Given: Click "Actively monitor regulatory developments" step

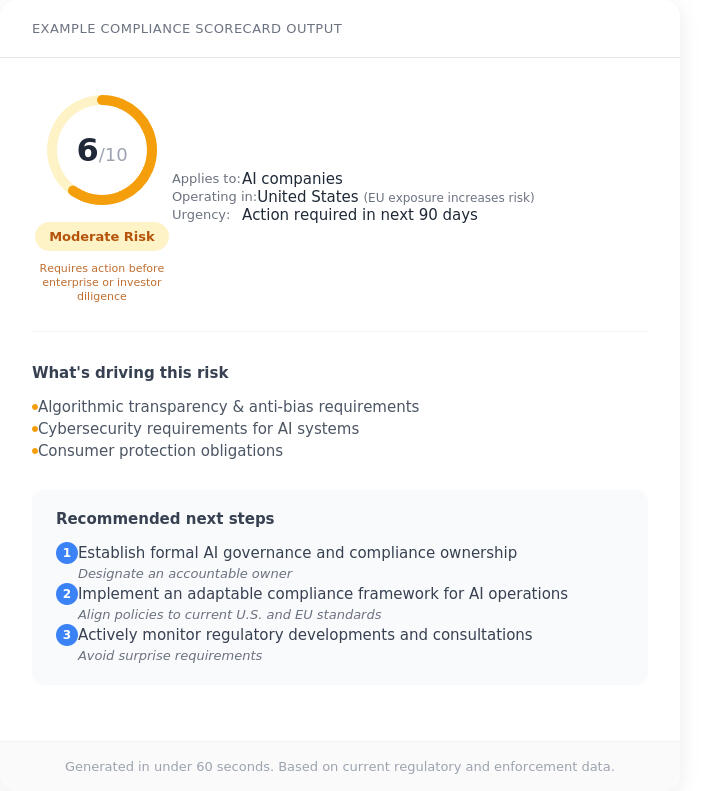Looking at the screenshot, I should (x=305, y=635).
